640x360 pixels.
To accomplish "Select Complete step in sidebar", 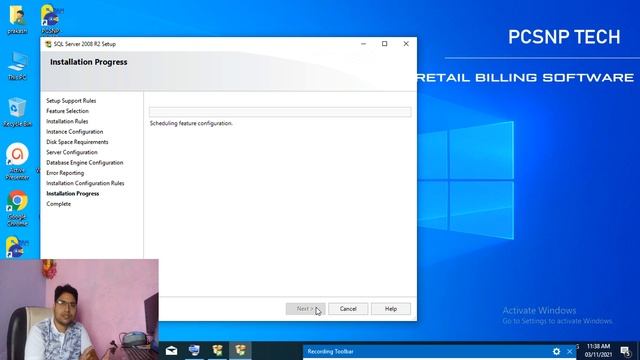I will pyautogui.click(x=58, y=204).
